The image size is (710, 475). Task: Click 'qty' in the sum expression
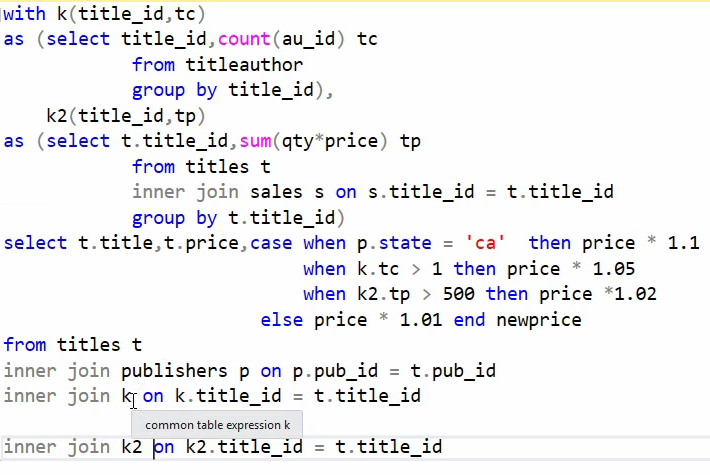[x=298, y=142]
